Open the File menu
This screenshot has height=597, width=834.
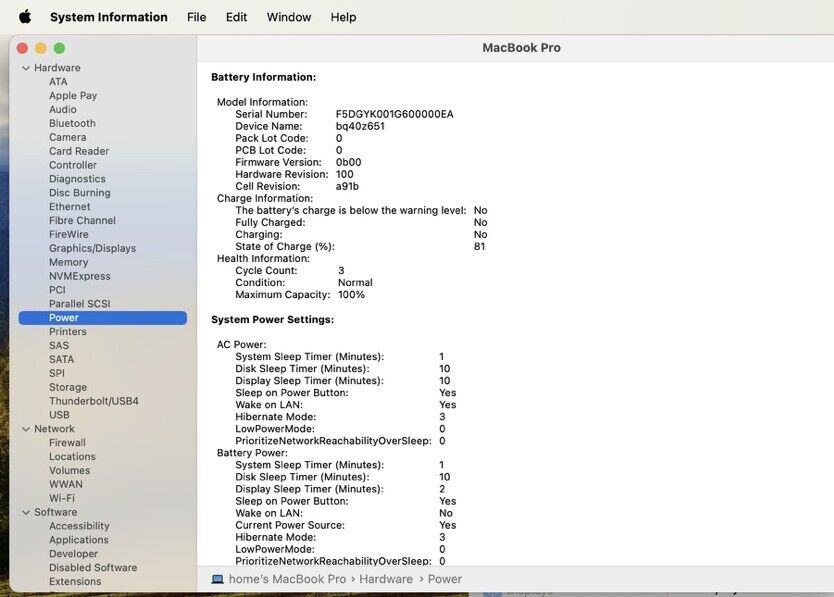(x=196, y=17)
